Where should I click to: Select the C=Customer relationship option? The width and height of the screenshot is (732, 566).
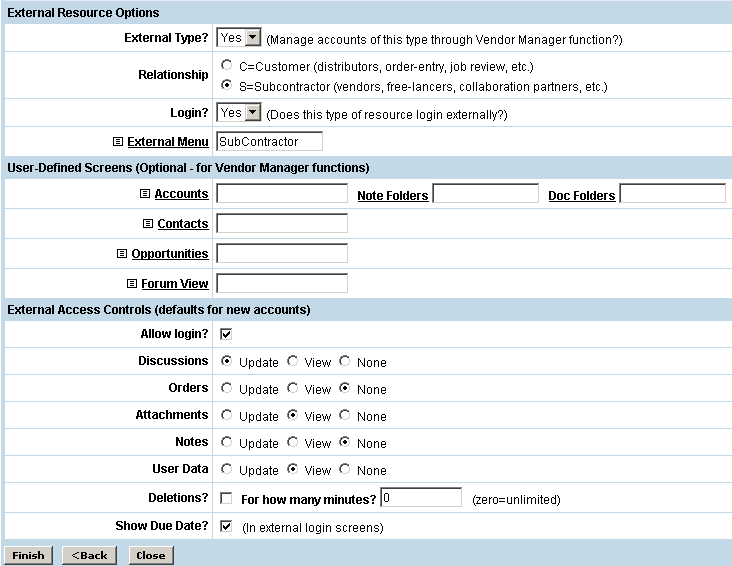(x=226, y=64)
